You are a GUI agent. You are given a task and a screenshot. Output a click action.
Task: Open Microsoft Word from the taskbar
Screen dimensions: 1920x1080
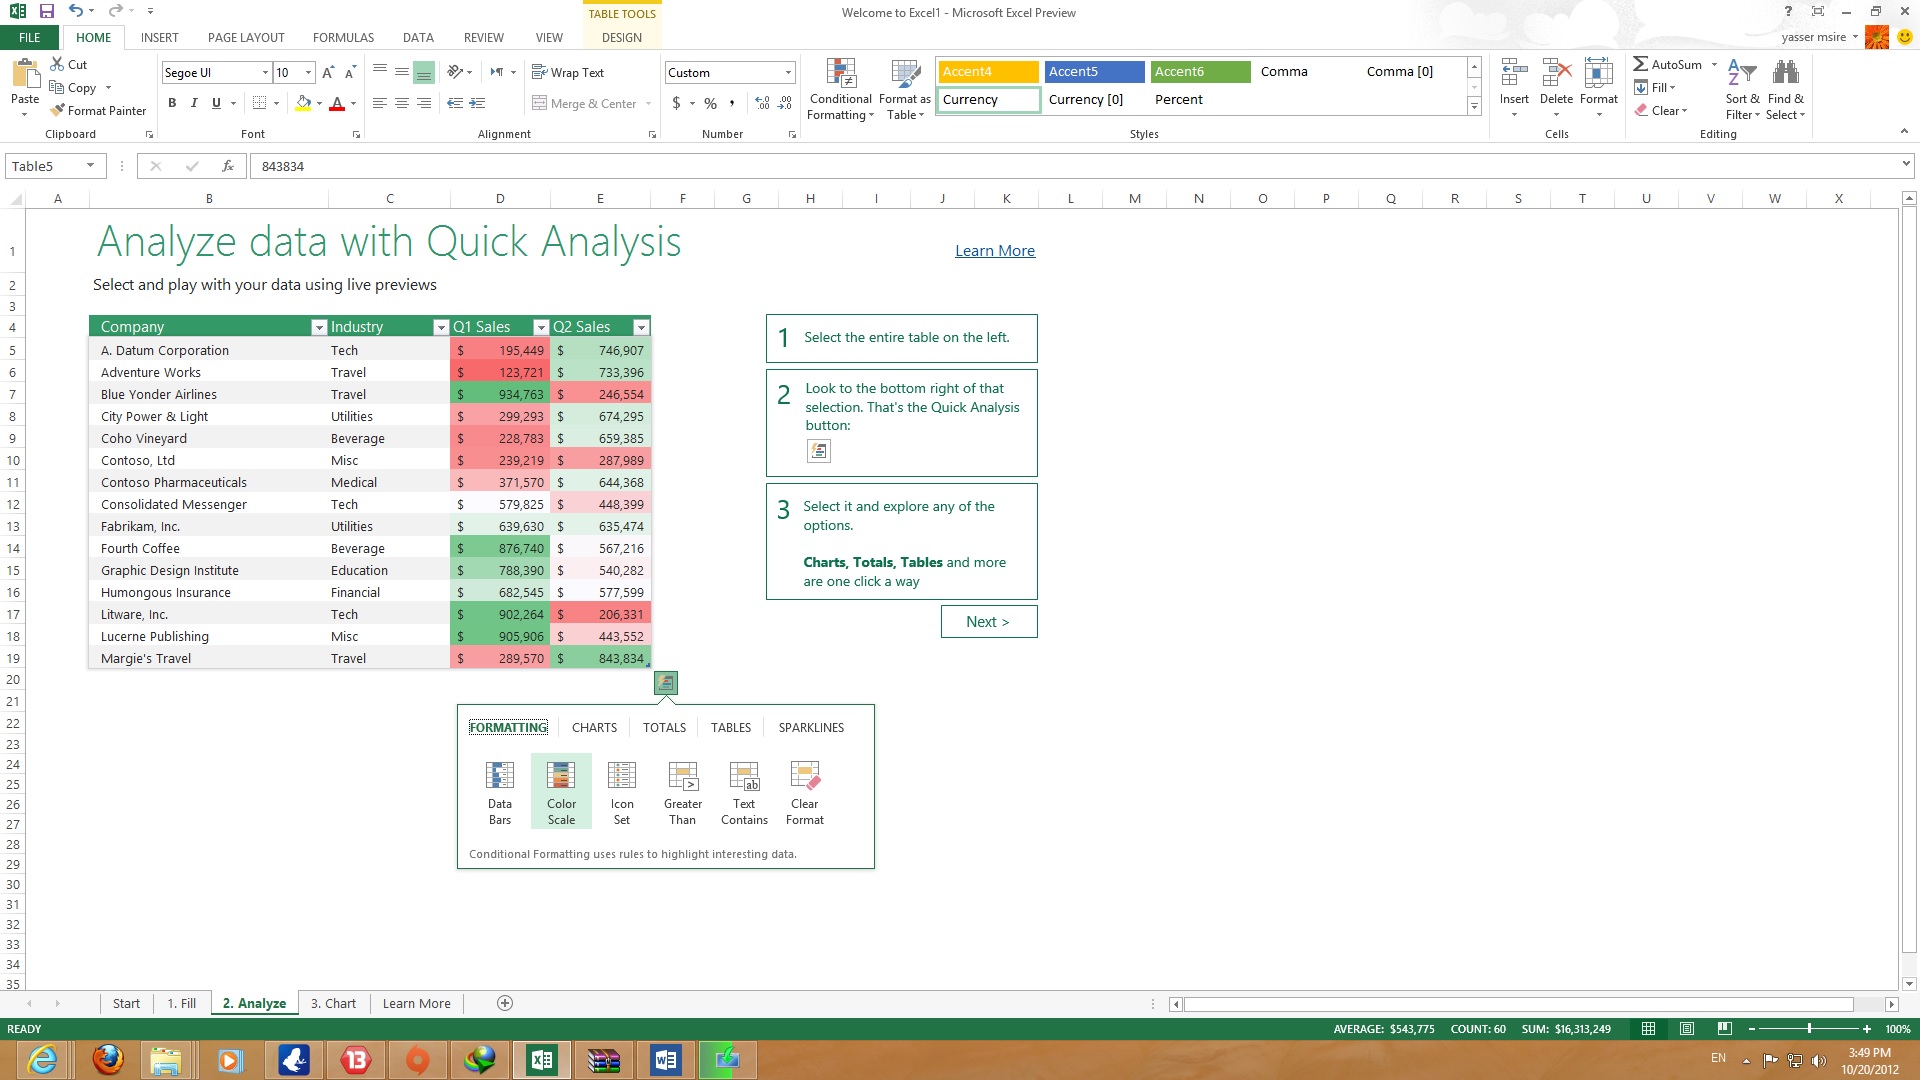[x=665, y=1059]
